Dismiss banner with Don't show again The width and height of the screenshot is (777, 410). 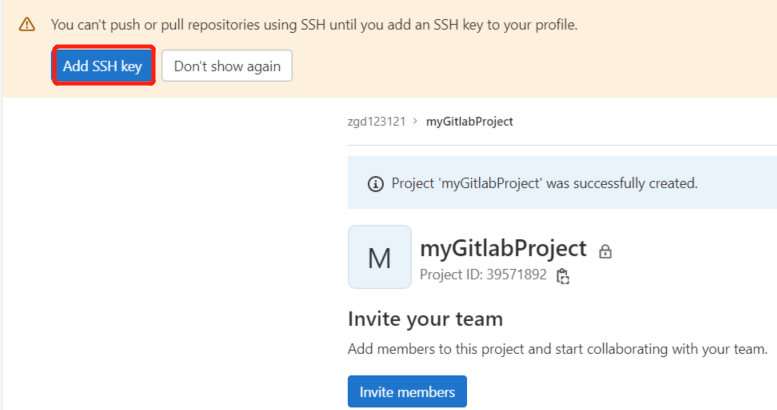227,66
